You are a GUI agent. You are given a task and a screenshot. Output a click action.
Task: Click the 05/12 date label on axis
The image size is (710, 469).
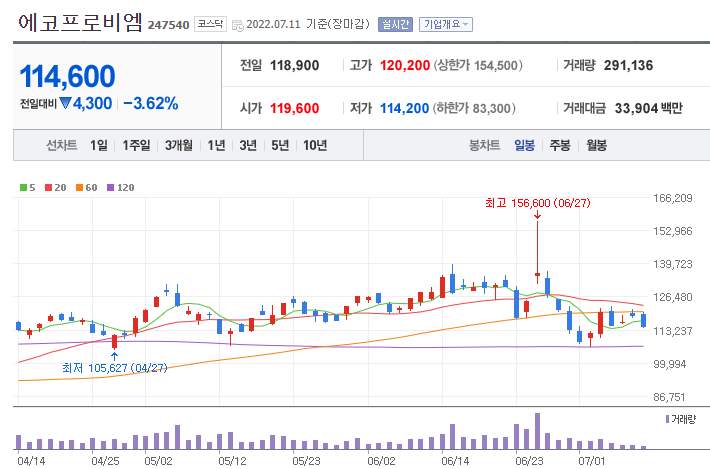click(232, 461)
